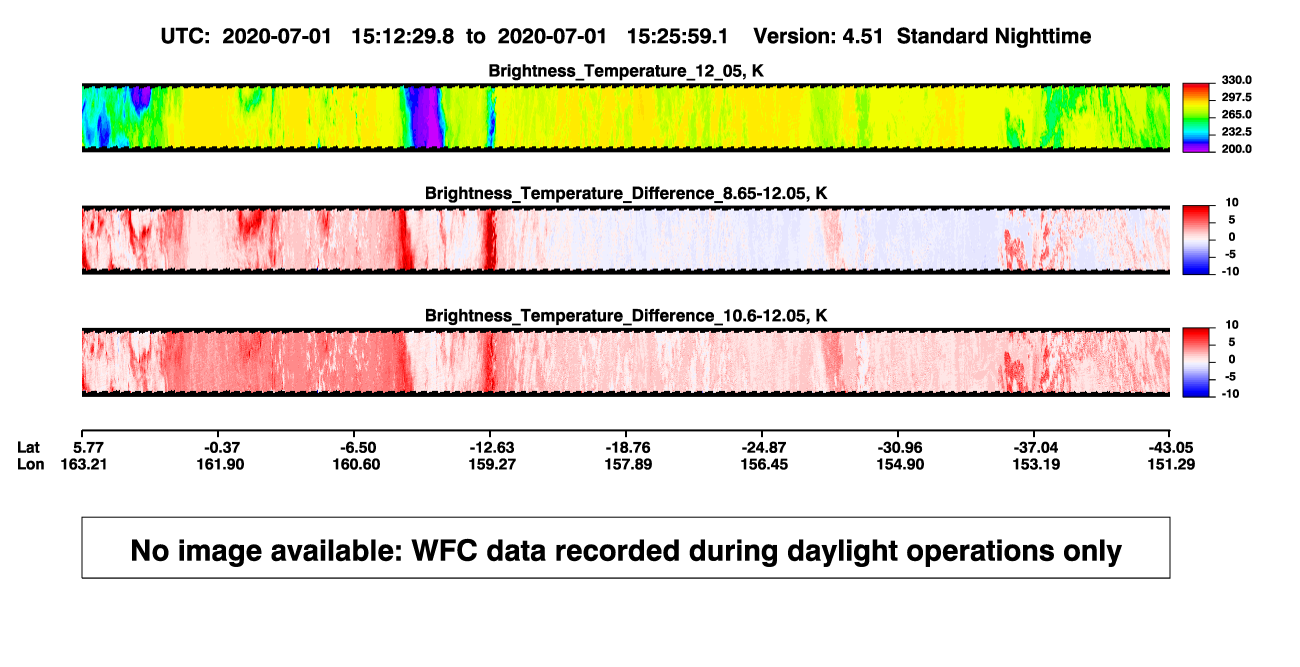
Task: Click the latitude value -37.04
Action: (x=1036, y=447)
